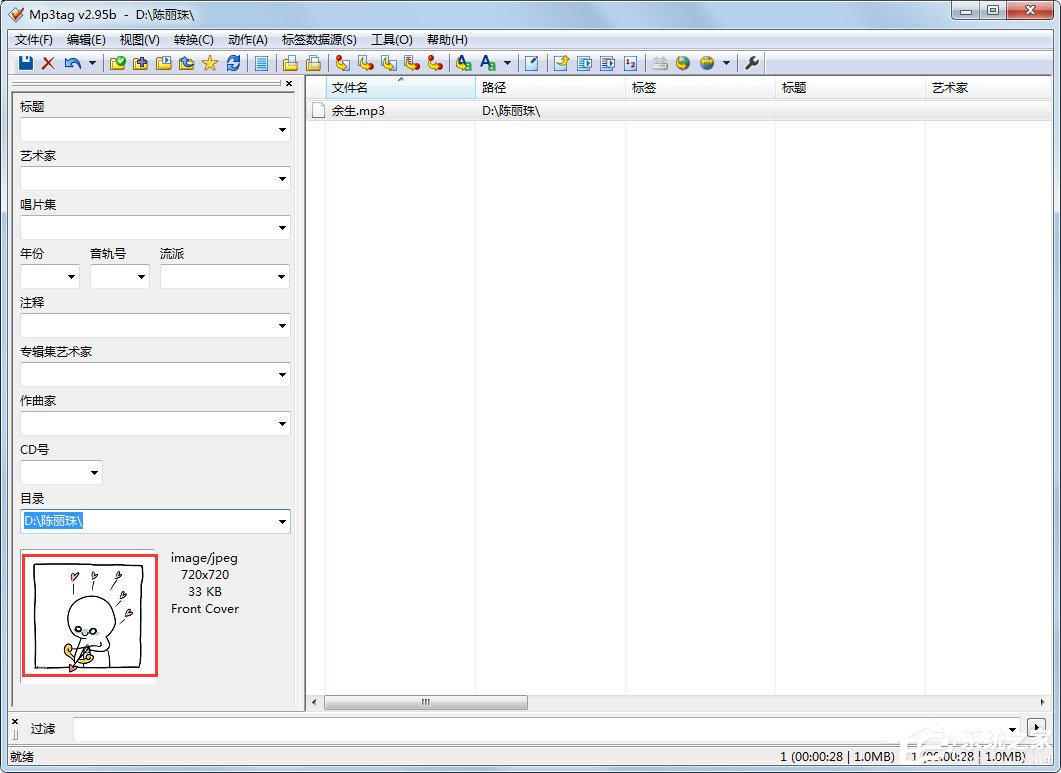The width and height of the screenshot is (1061, 773).
Task: Close the filter bar with its X
Action: pyautogui.click(x=15, y=722)
